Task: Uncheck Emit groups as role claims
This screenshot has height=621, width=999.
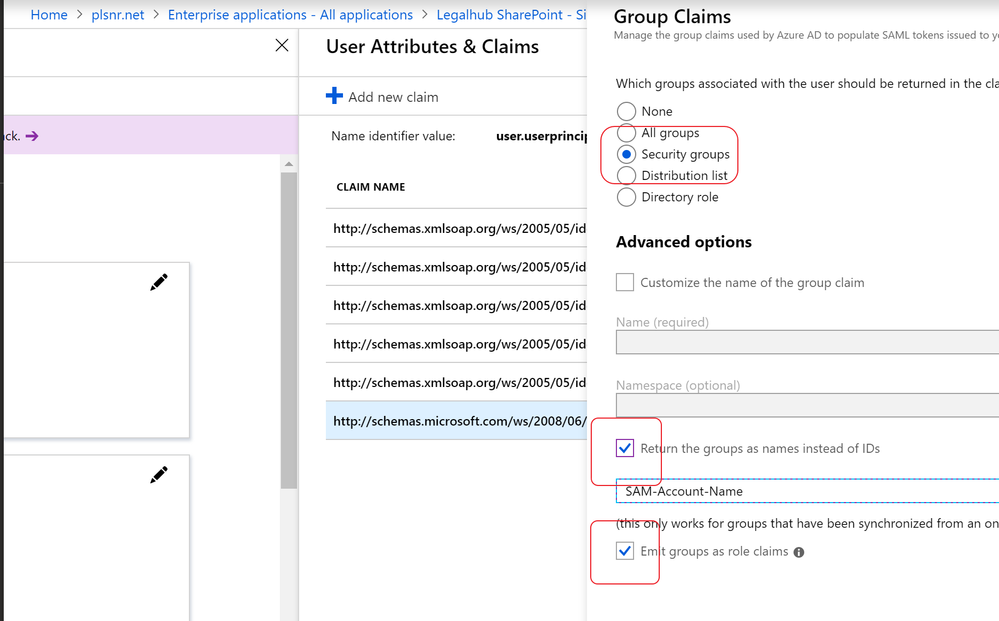Action: click(x=625, y=551)
